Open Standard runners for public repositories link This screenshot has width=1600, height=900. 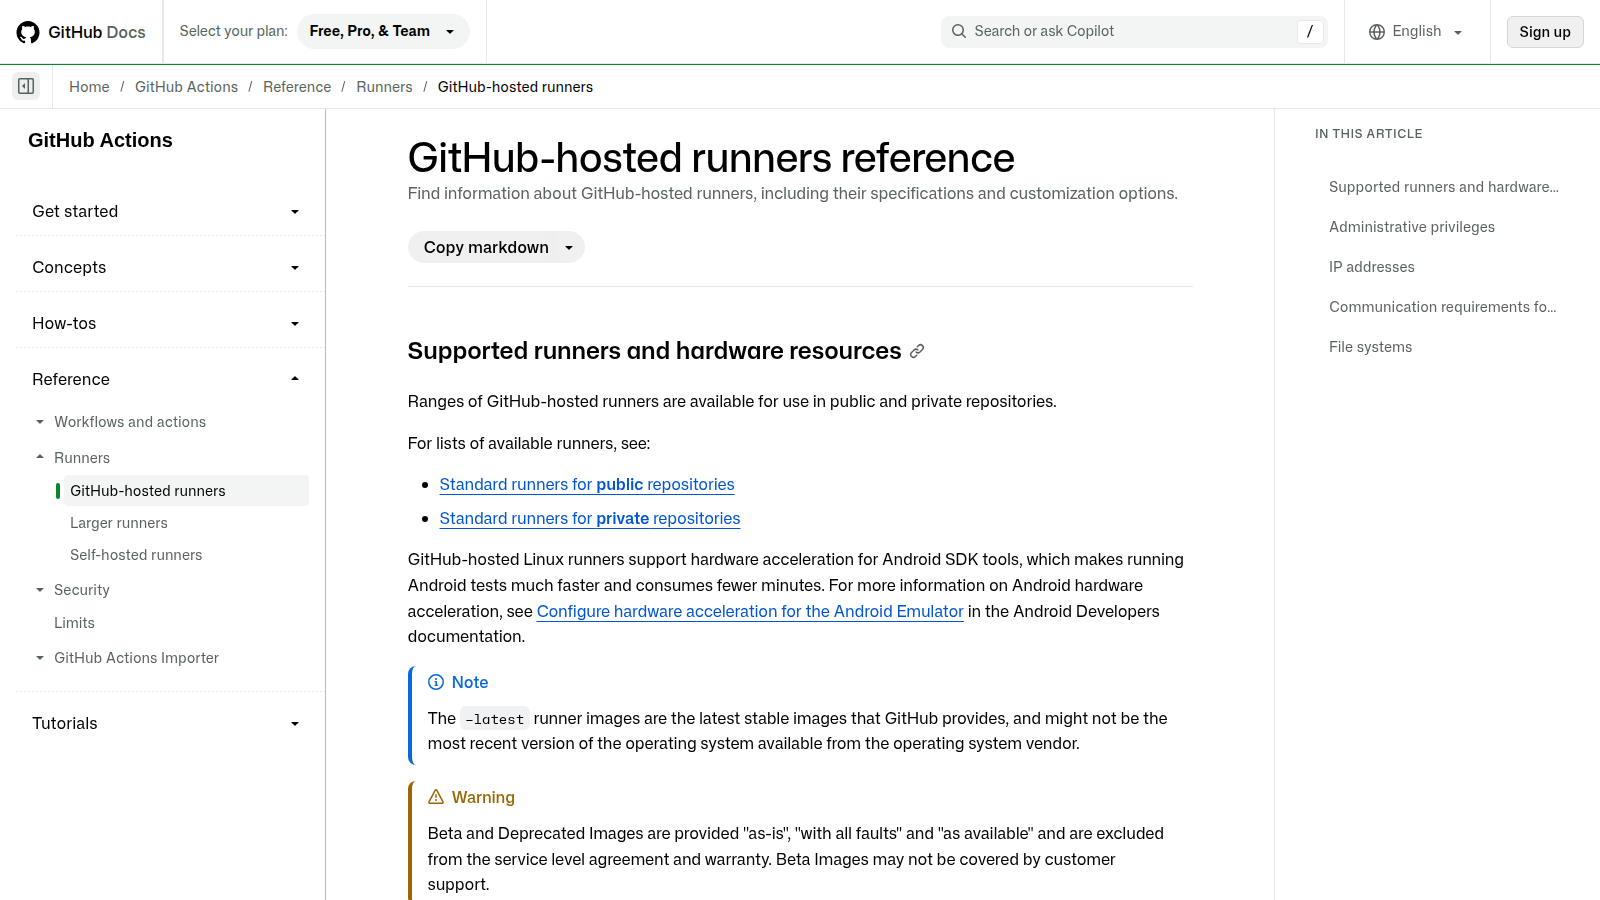click(587, 484)
